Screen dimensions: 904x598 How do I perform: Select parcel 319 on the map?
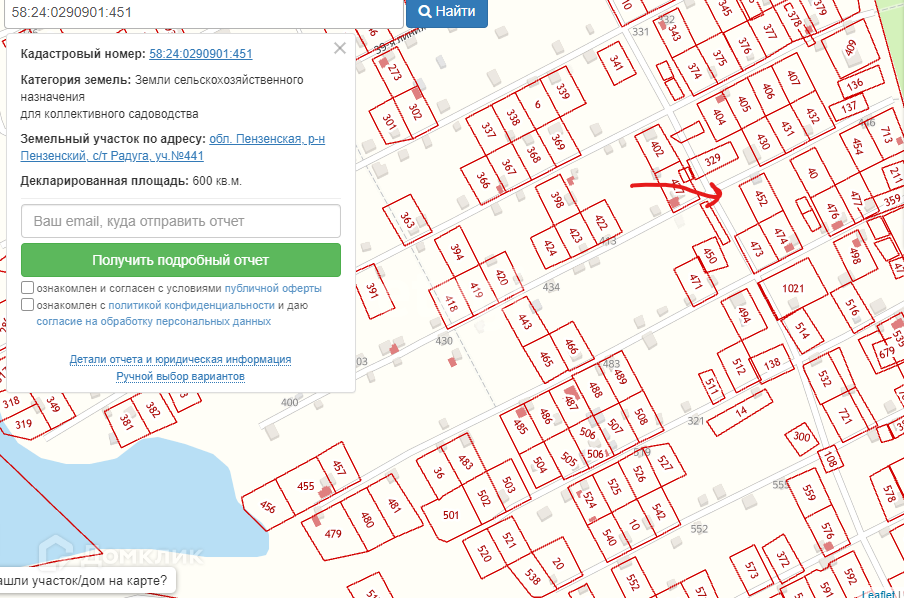click(23, 424)
